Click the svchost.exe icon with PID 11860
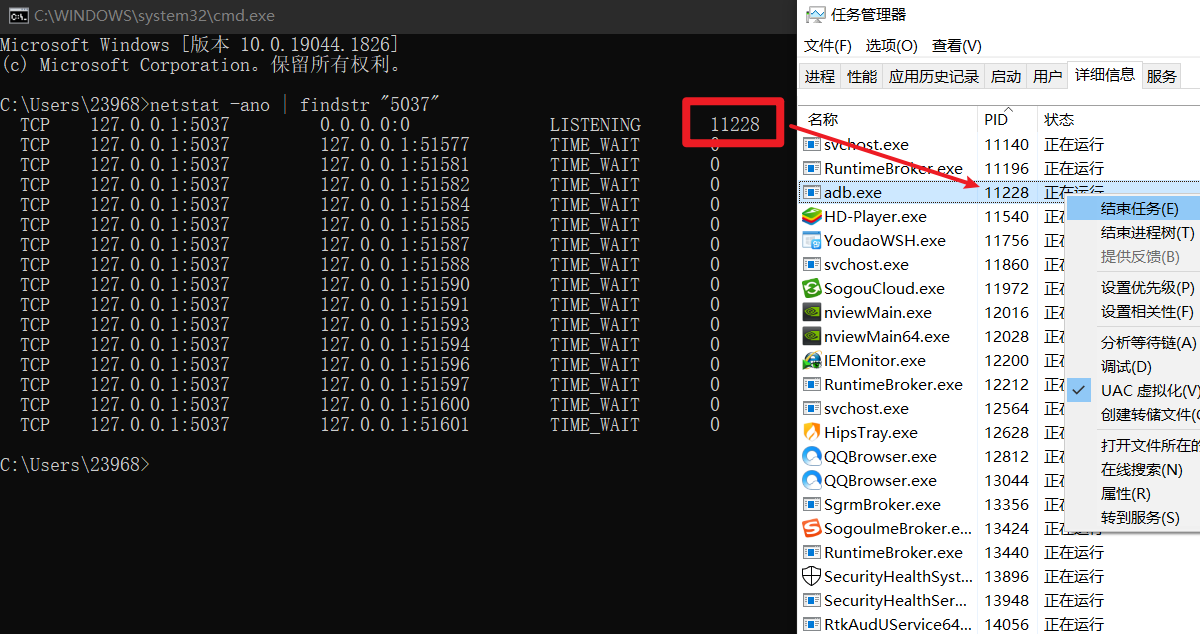Screen dimensions: 1200x634 coord(812,264)
